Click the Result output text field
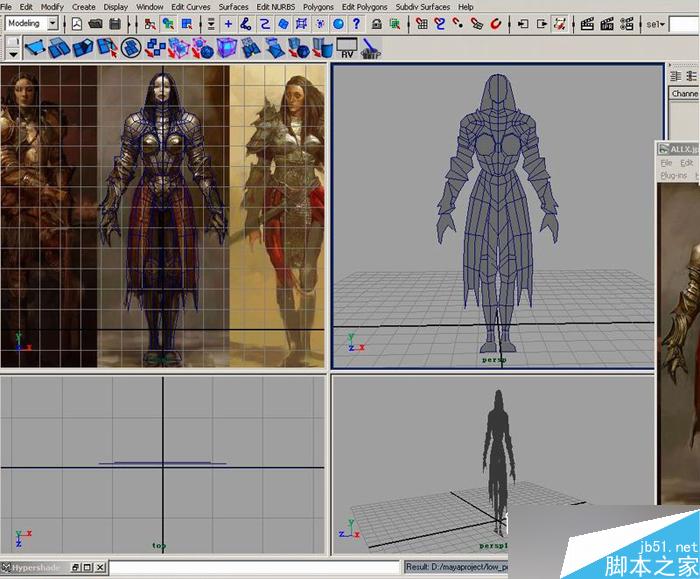 click(x=456, y=567)
